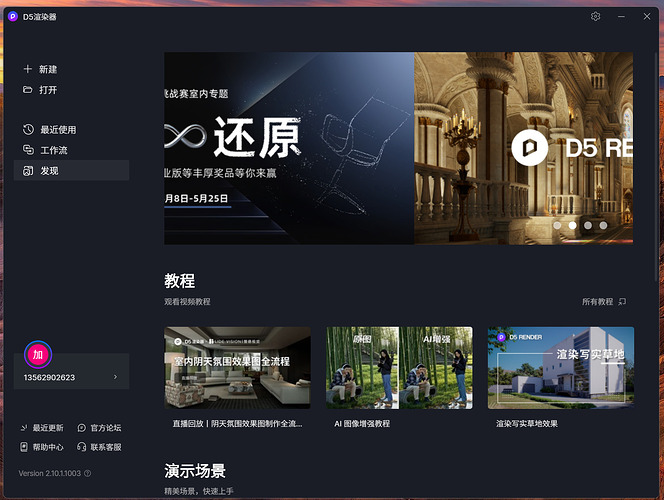Open 官方论坛 chat bubble icon
This screenshot has width=664, height=500.
(x=82, y=428)
